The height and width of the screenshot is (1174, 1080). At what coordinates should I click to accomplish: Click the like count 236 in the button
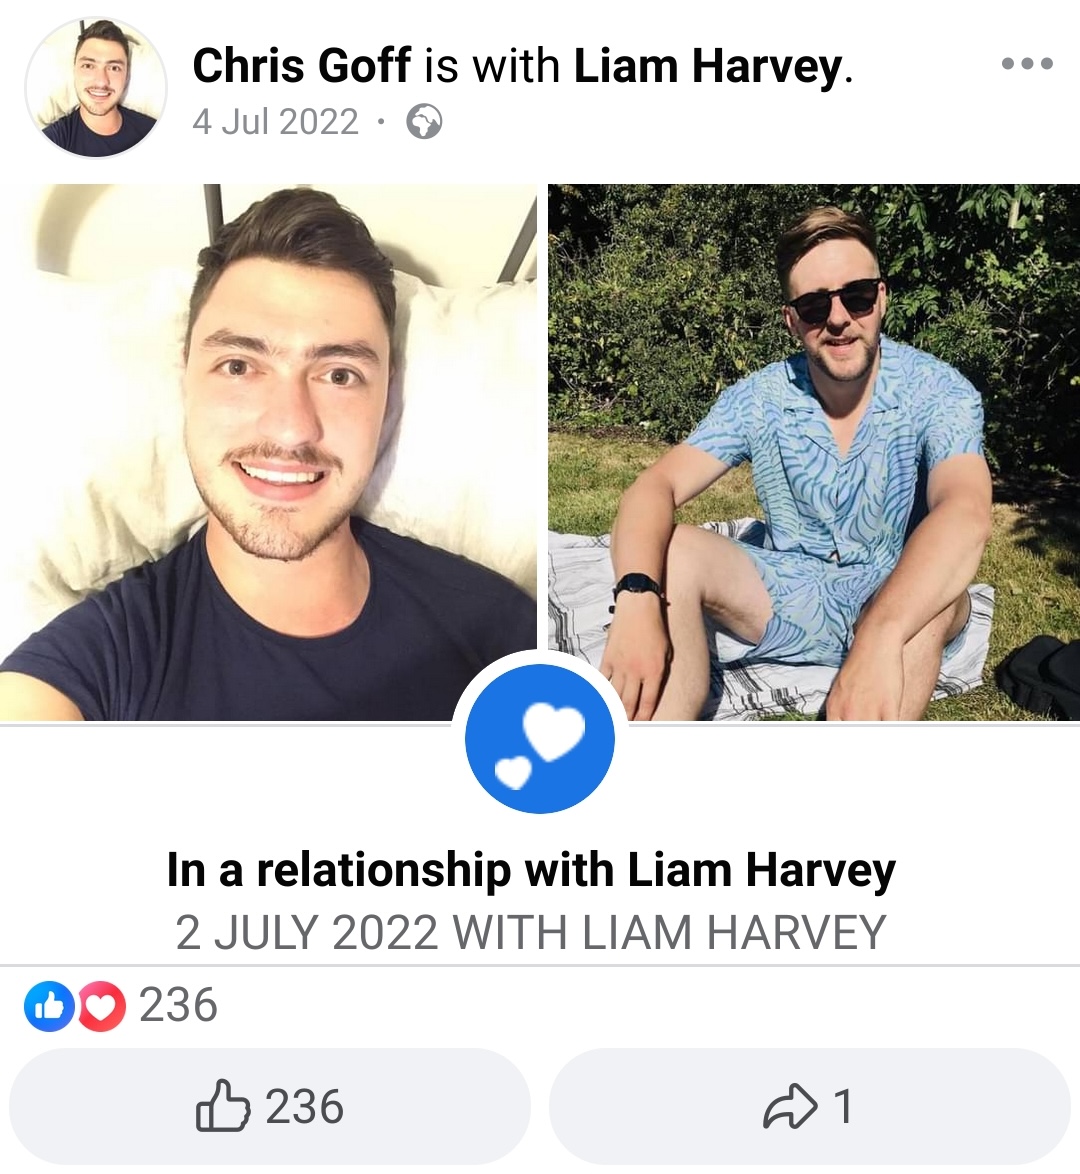pyautogui.click(x=304, y=1107)
